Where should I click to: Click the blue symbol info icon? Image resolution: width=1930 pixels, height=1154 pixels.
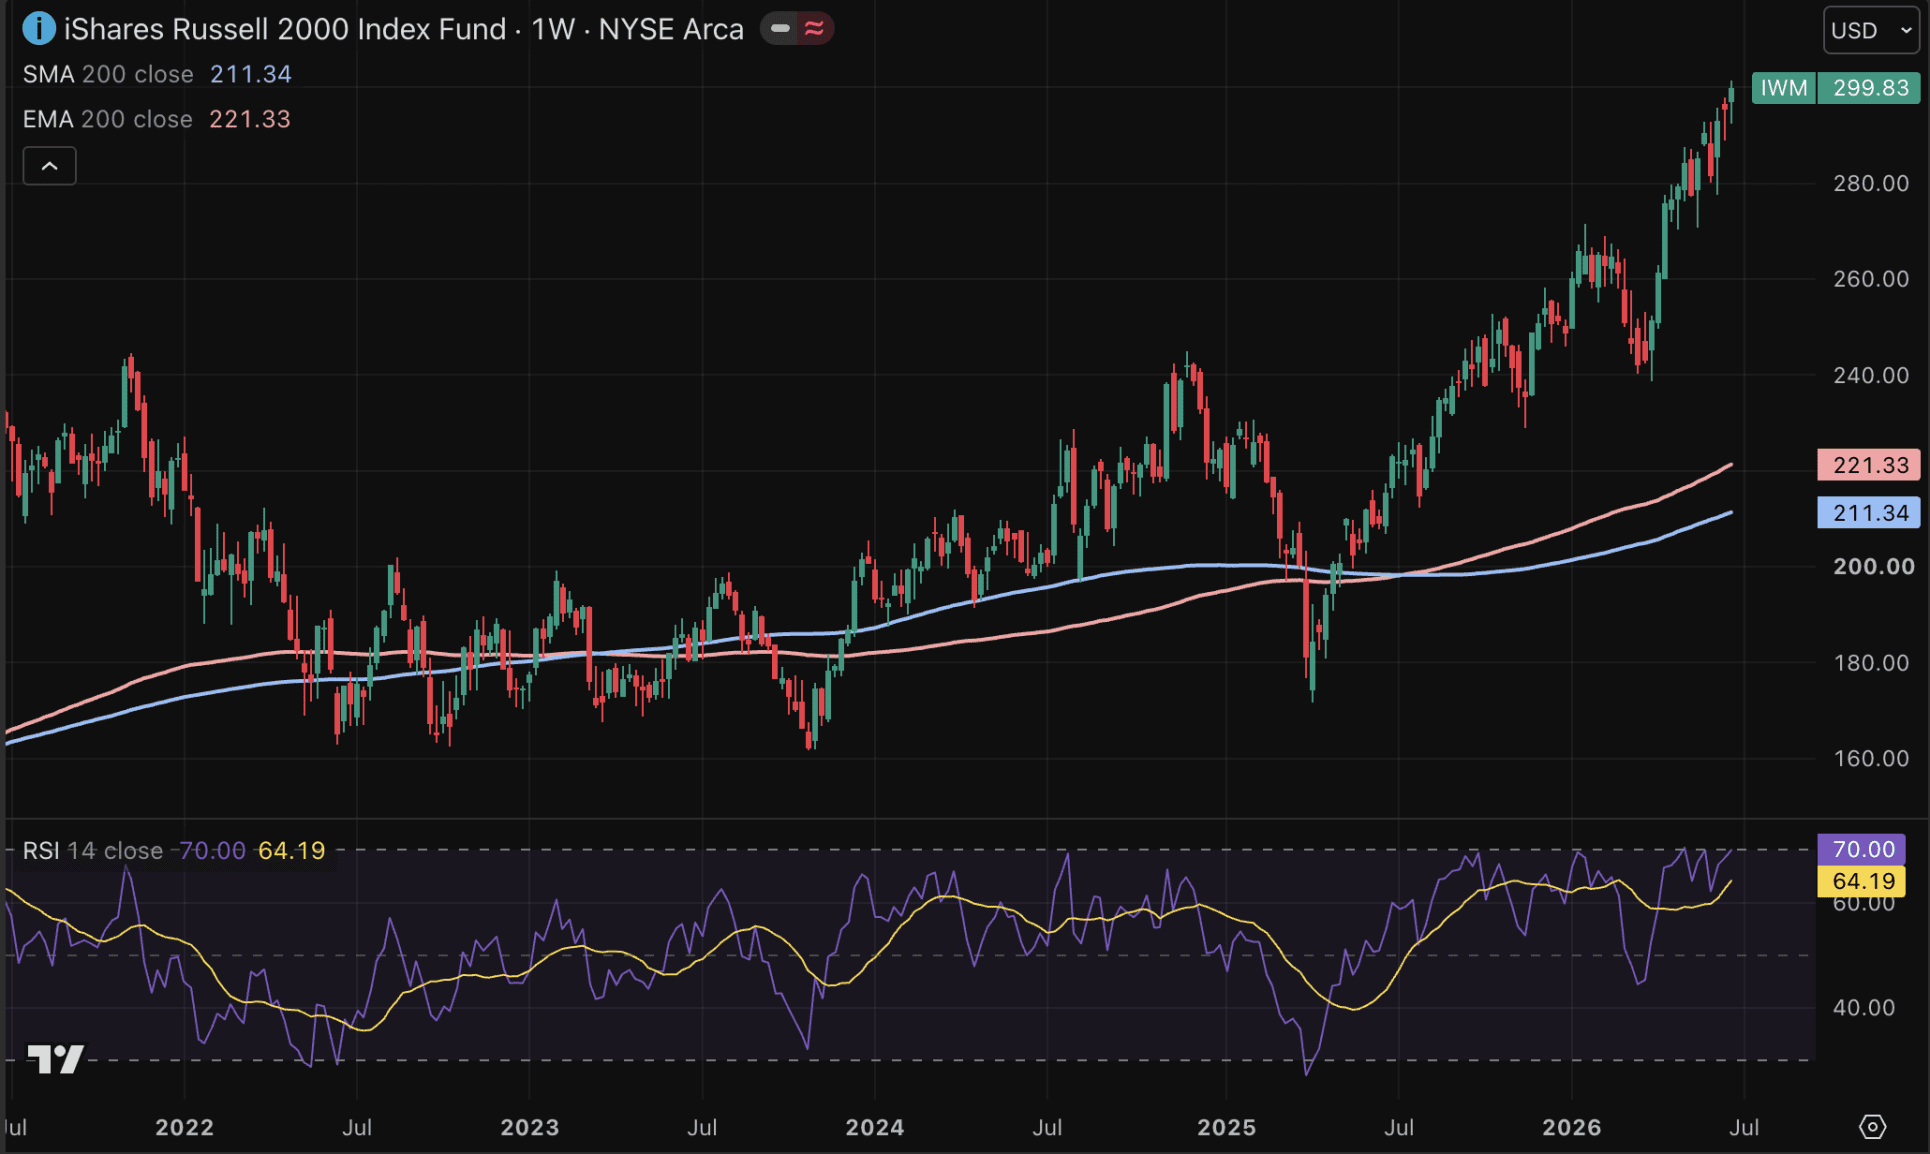[38, 28]
